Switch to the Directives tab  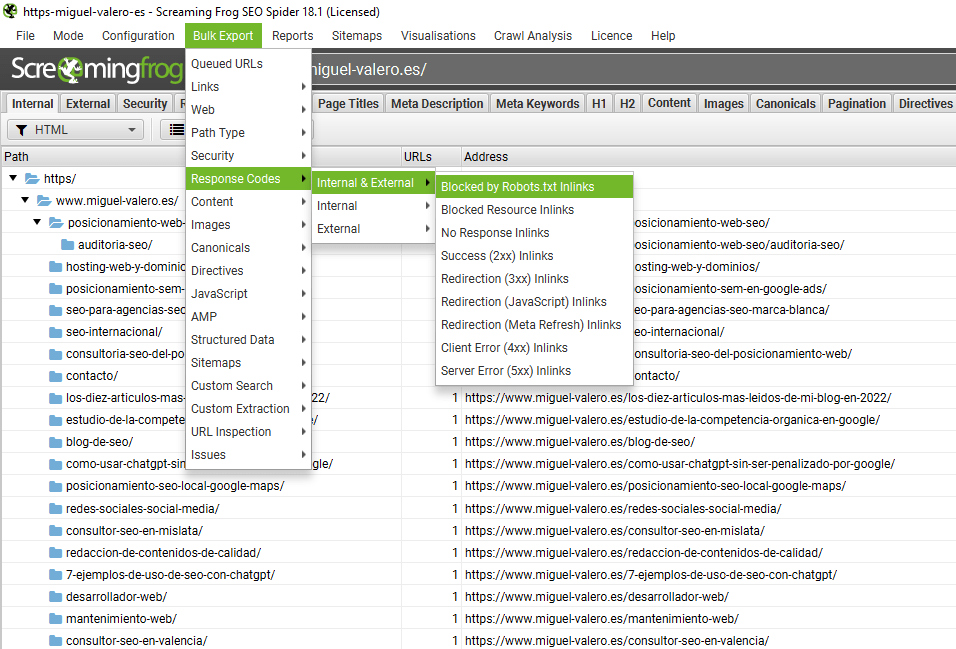point(925,104)
